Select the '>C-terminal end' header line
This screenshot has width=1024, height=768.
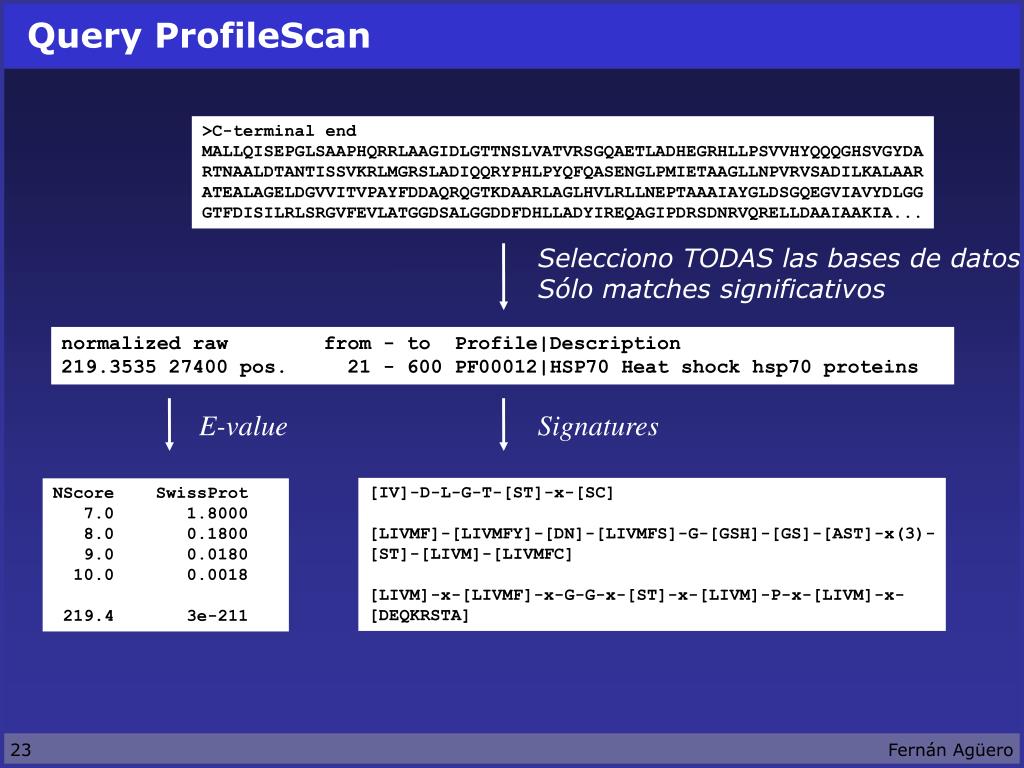pyautogui.click(x=279, y=131)
